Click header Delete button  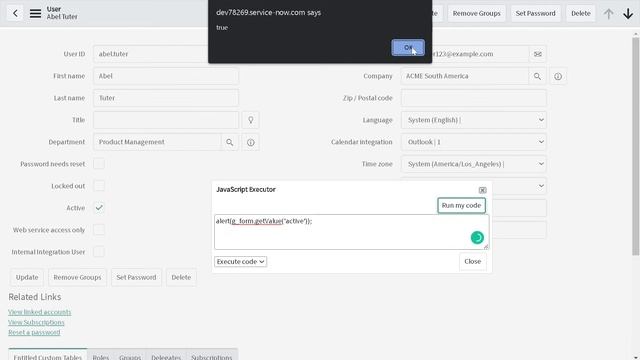pyautogui.click(x=581, y=13)
